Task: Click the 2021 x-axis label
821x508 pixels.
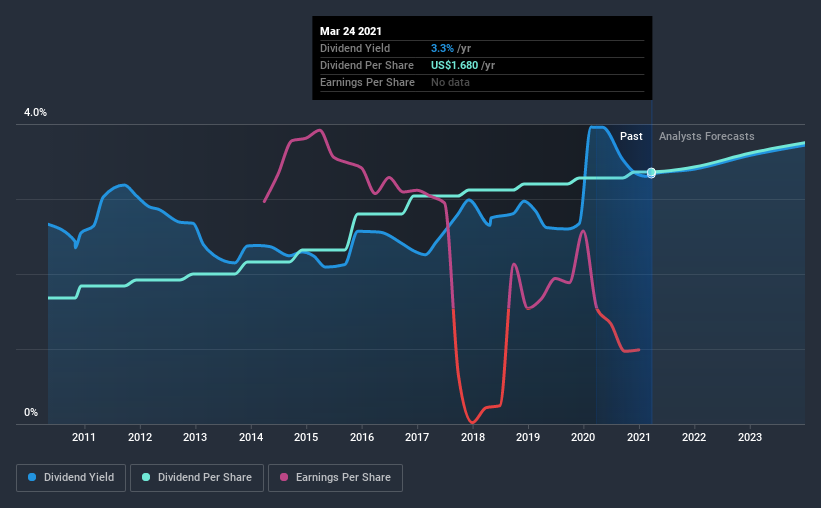Action: click(639, 437)
